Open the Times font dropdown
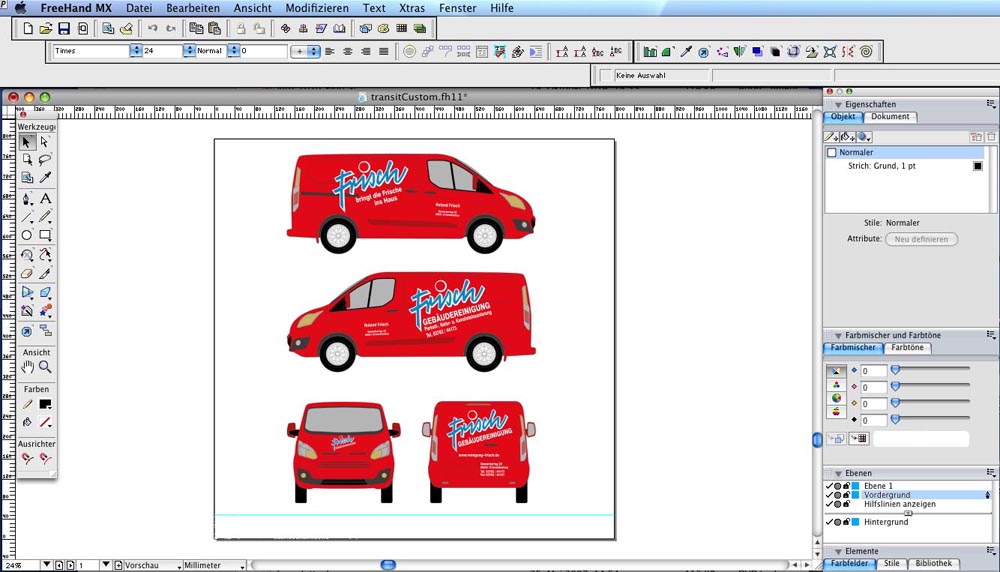The image size is (1000, 572). pos(136,51)
